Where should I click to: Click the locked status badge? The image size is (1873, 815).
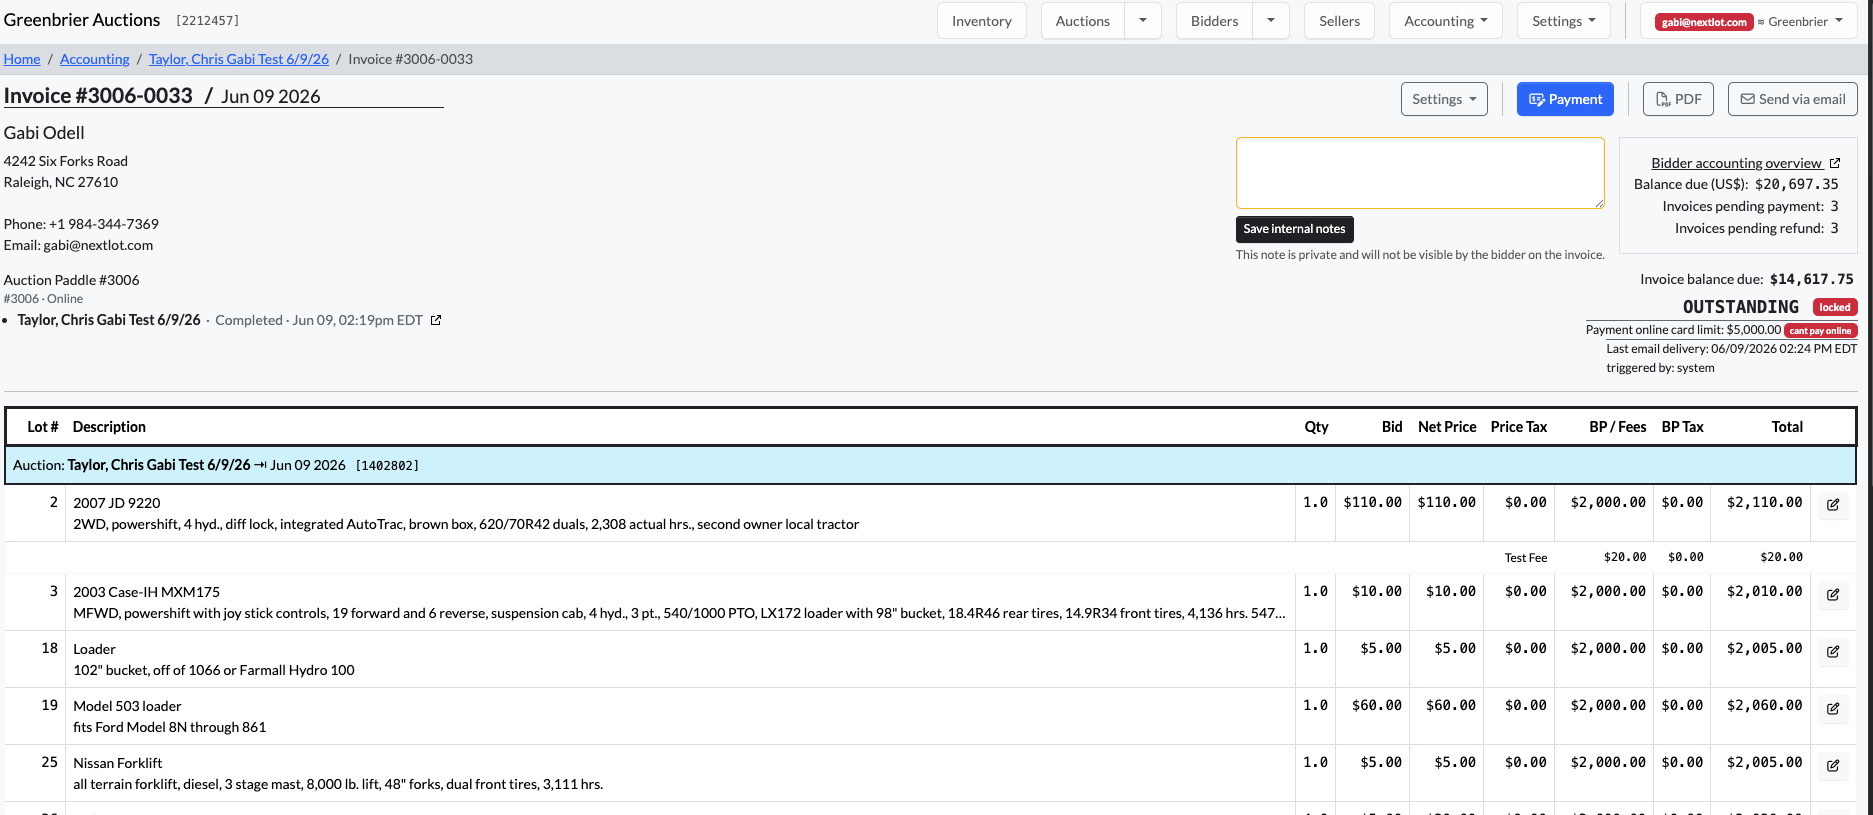pyautogui.click(x=1834, y=307)
